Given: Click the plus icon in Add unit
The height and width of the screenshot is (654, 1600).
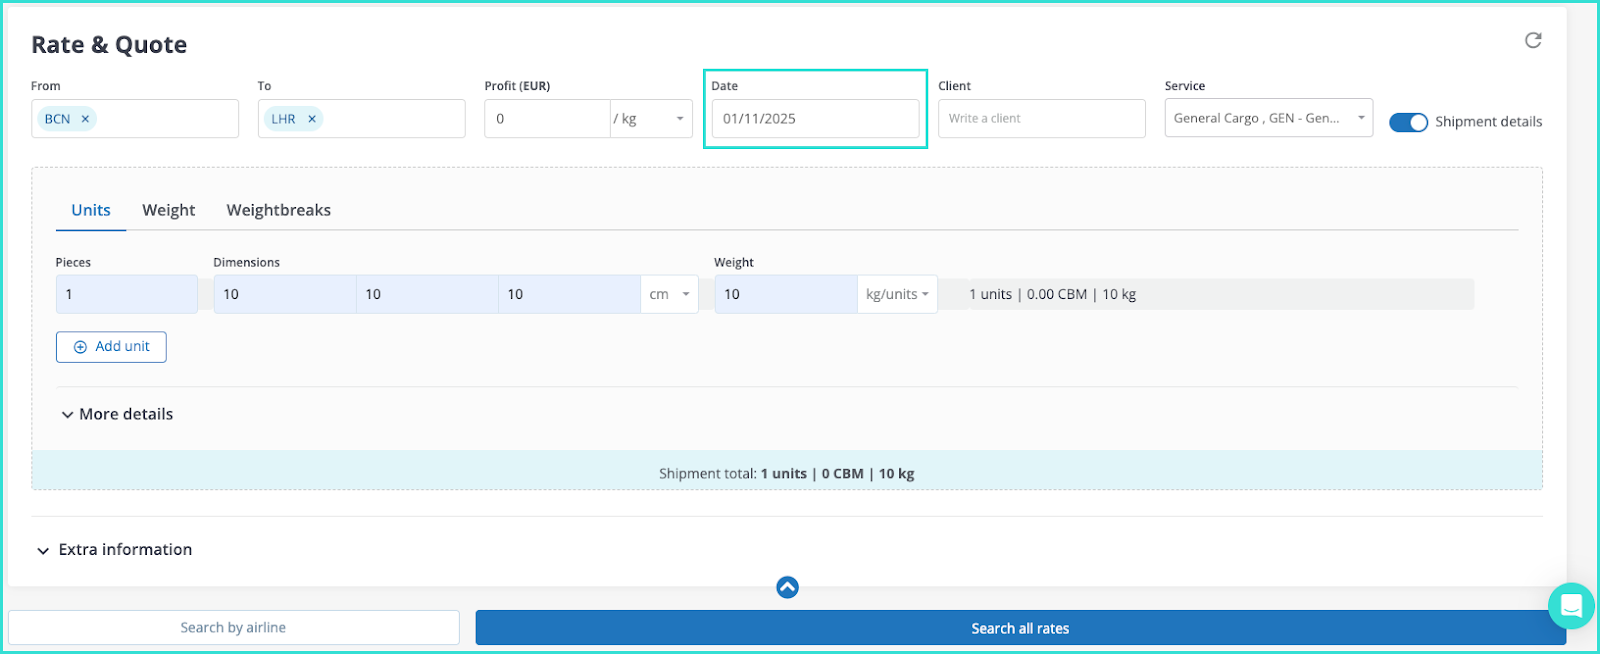Looking at the screenshot, I should [81, 347].
